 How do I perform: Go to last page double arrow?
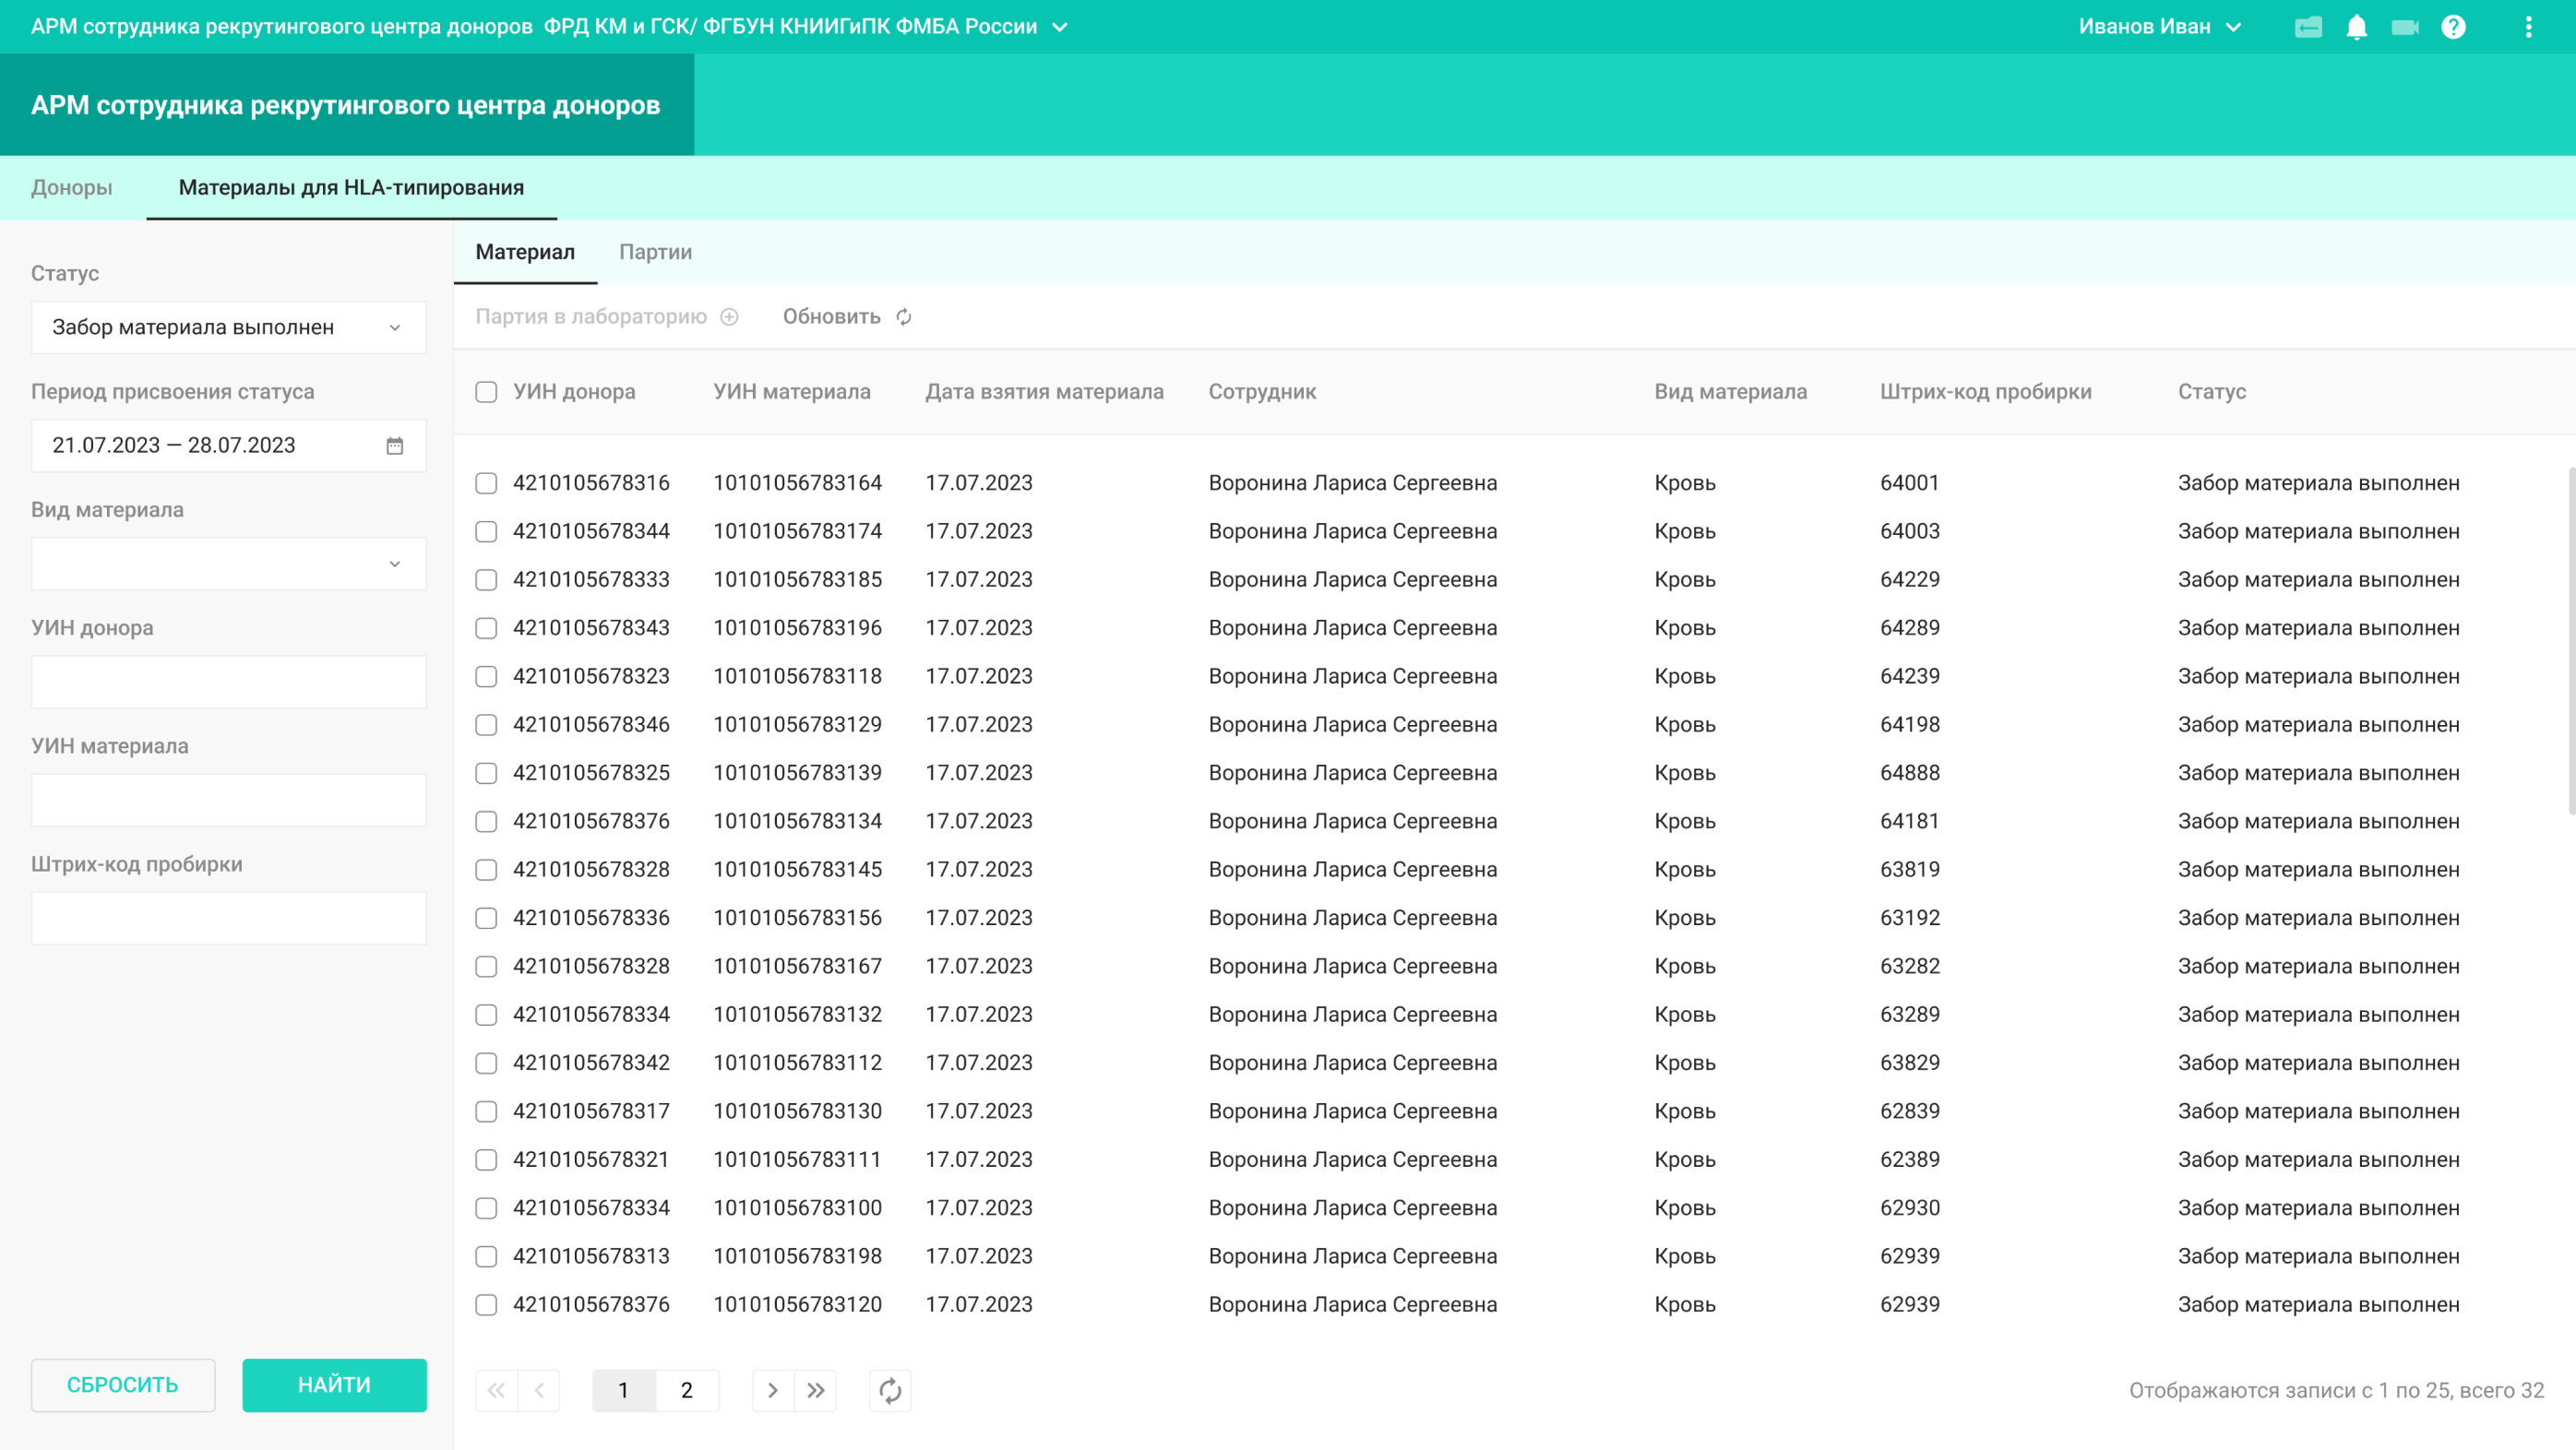816,1390
